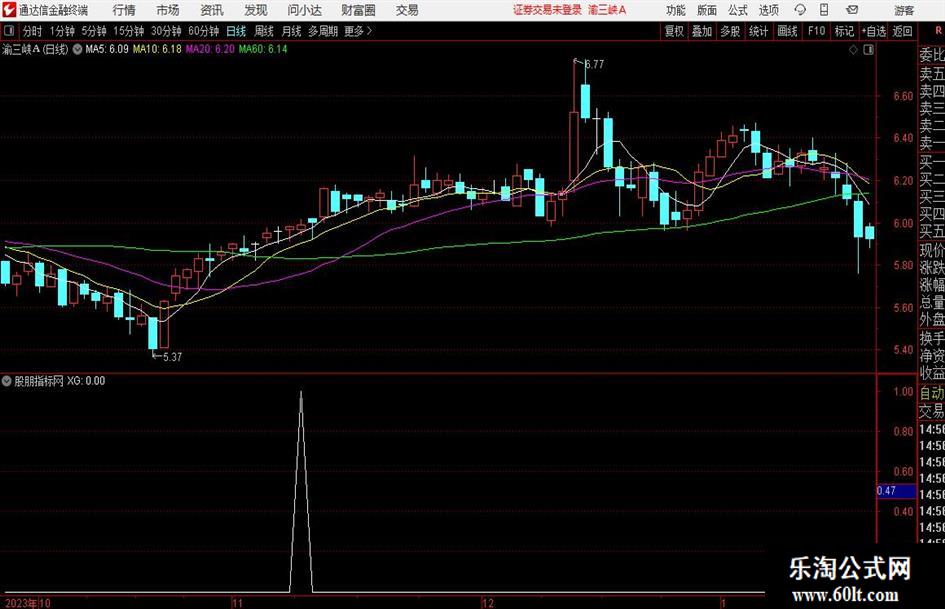The height and width of the screenshot is (609, 945).
Task: Open the 功能 menu
Action: 676,10
